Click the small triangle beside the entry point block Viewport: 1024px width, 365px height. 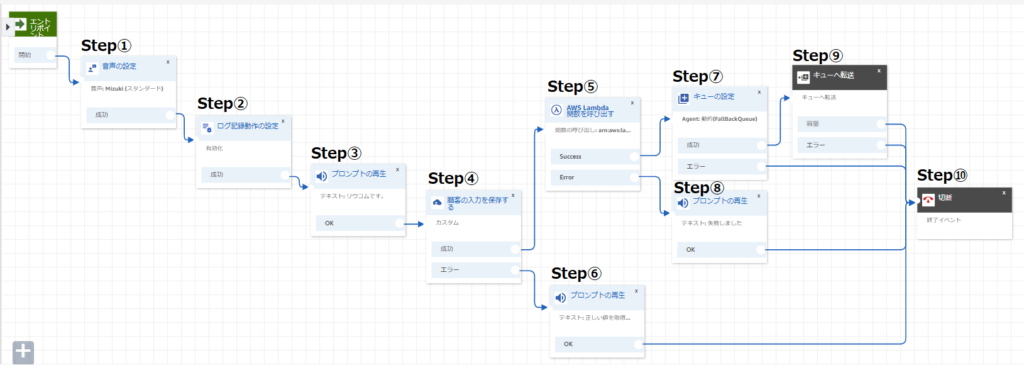click(7, 27)
